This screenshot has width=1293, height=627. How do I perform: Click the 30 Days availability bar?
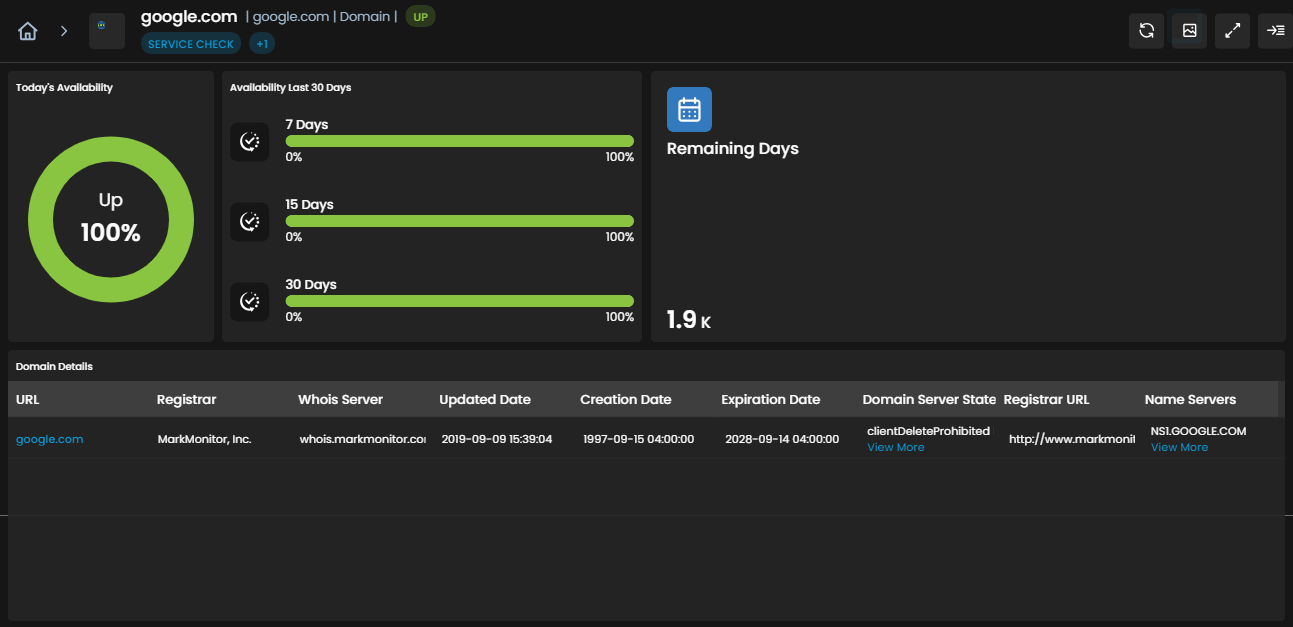460,301
